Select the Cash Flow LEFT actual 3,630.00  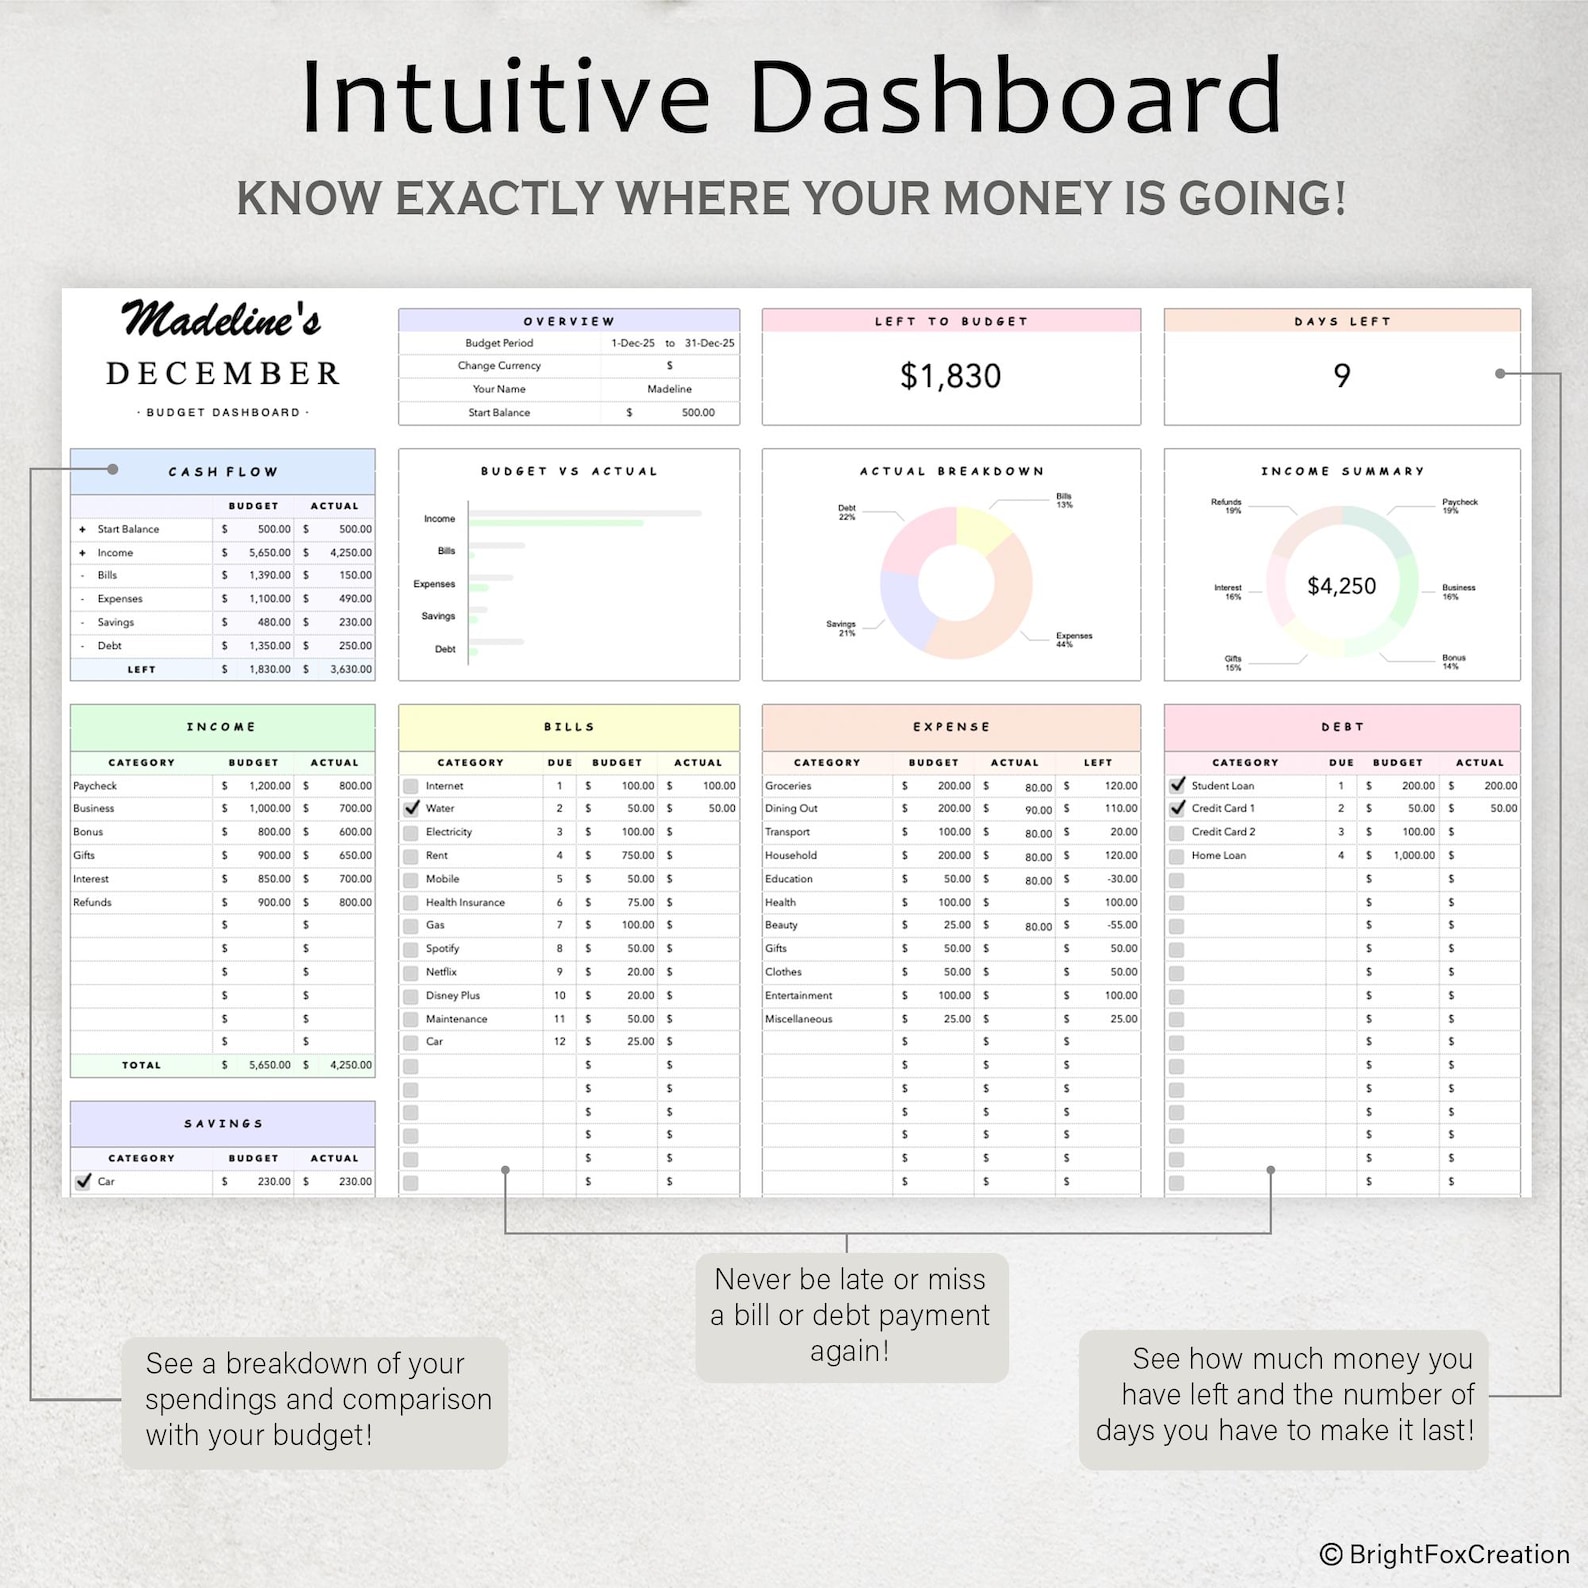tap(335, 669)
